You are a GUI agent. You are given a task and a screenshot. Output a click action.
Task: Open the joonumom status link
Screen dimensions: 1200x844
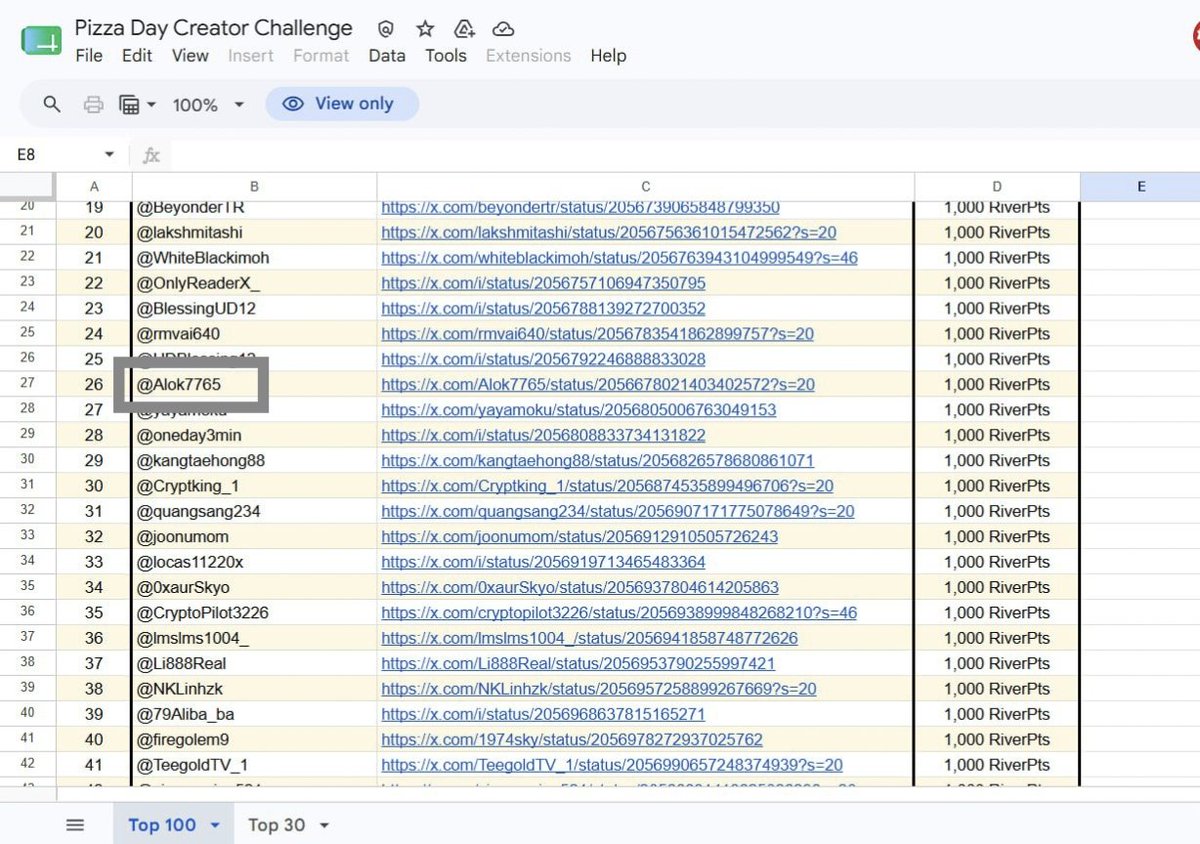coord(579,537)
